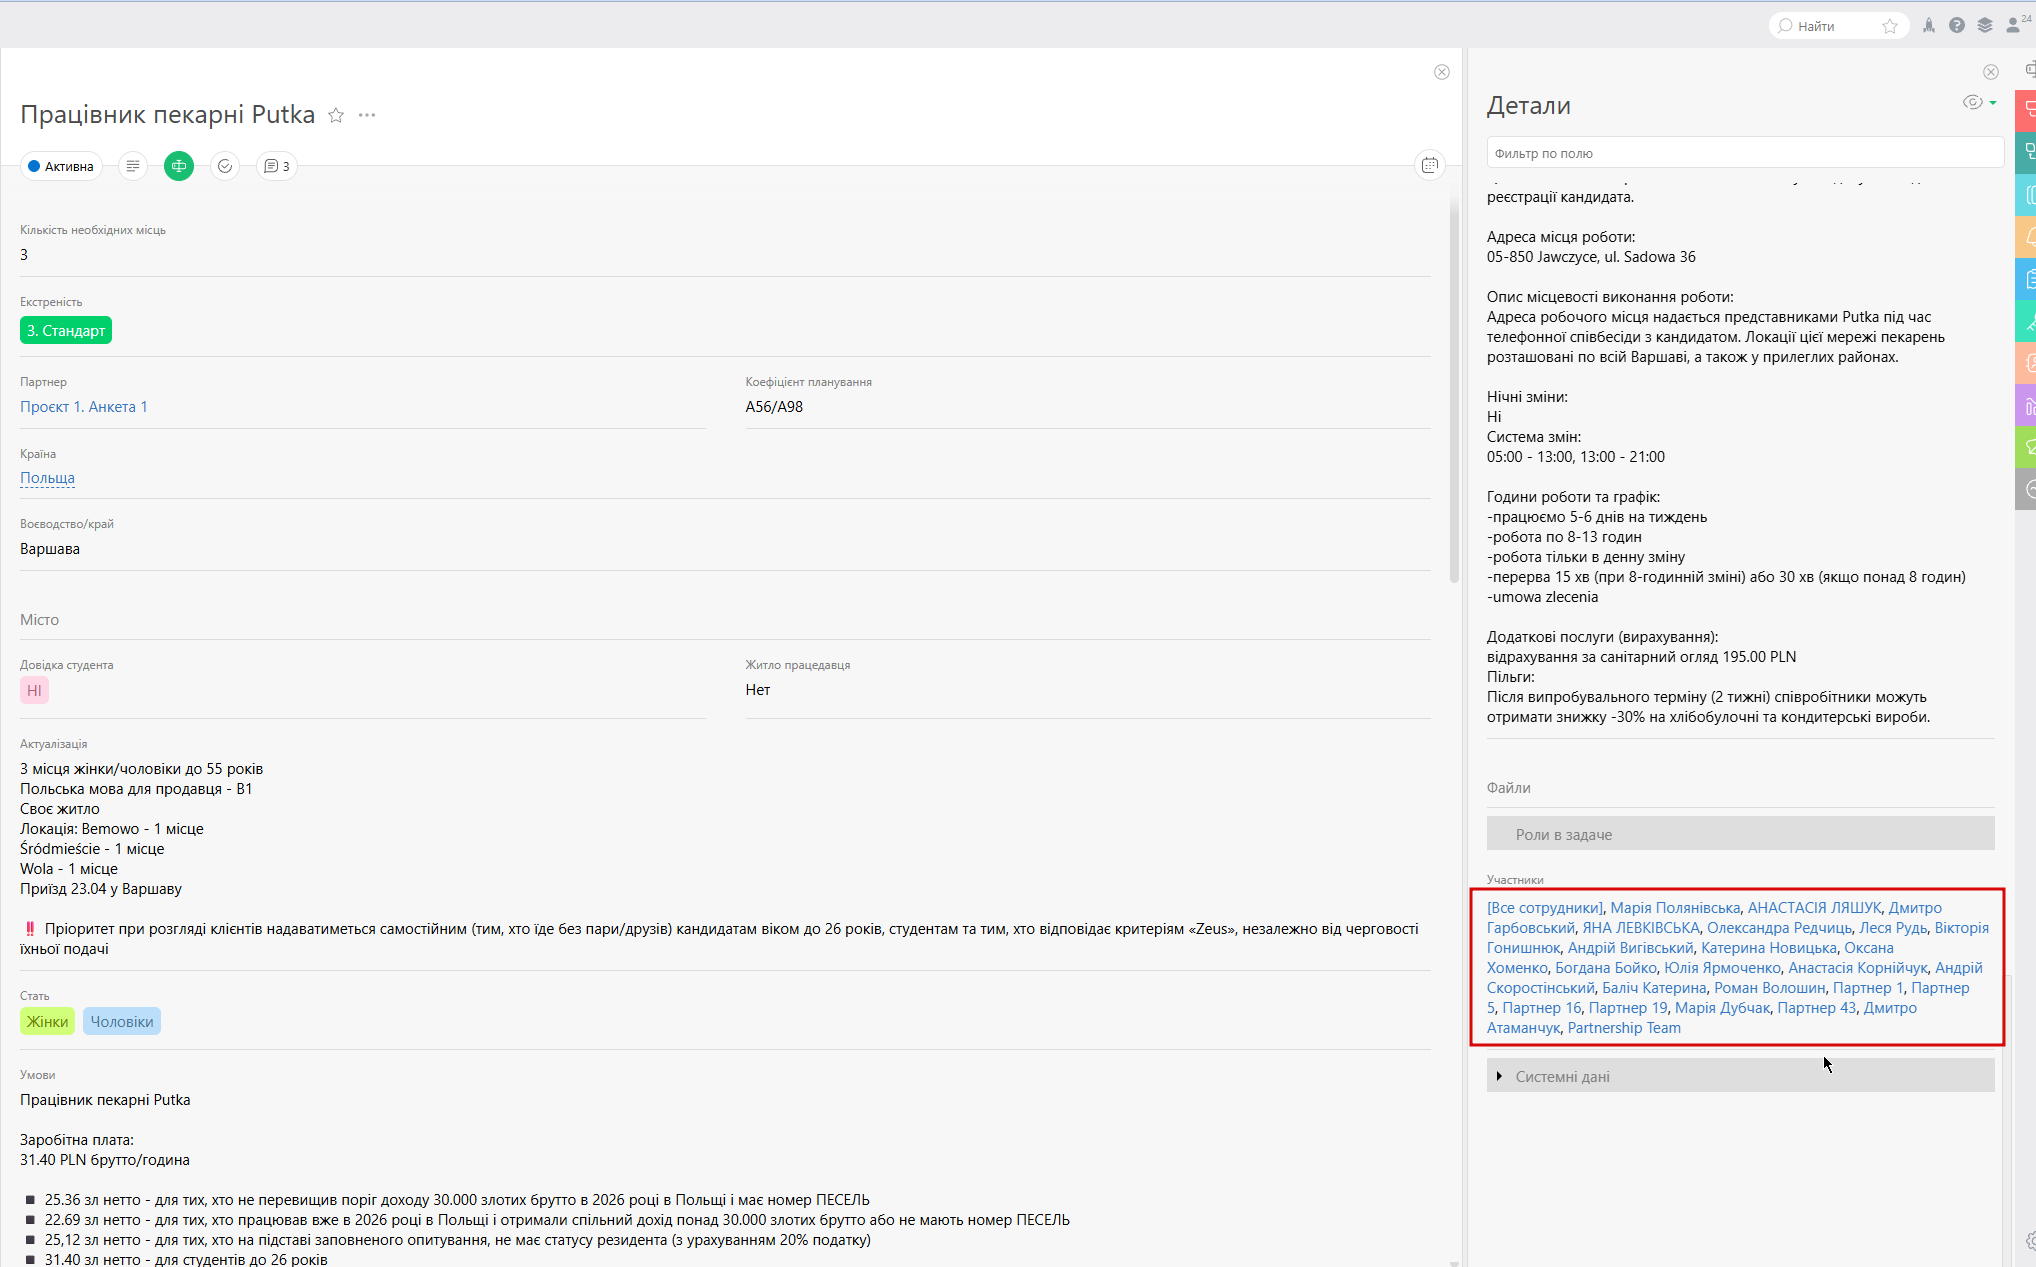Star the Працівник пекарні Putka task title
The image size is (2036, 1267).
336,115
